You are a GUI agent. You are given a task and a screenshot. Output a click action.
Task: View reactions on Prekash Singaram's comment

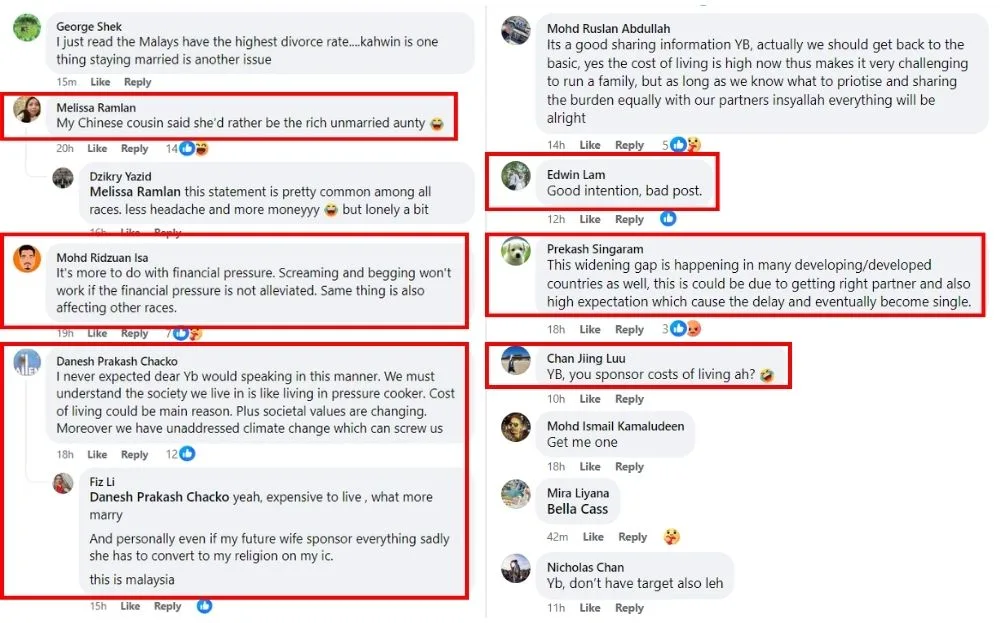pos(686,329)
